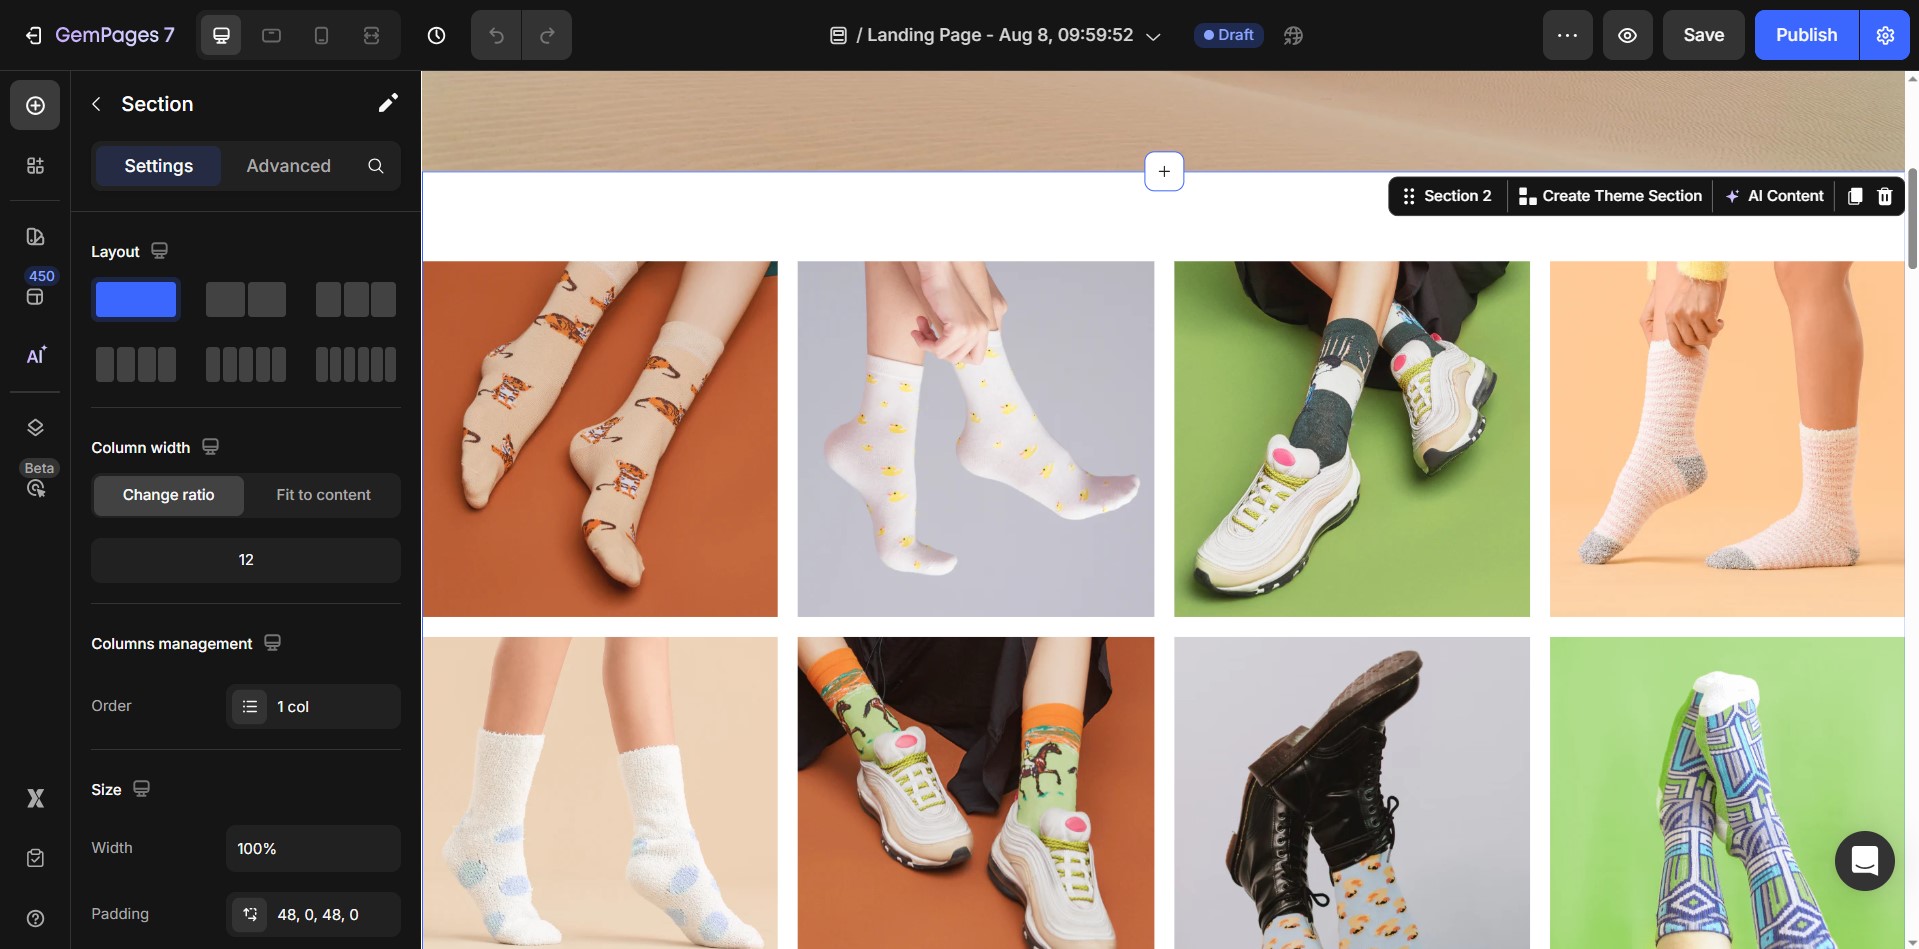This screenshot has height=949, width=1919.
Task: Select the five-column layout
Action: [x=246, y=365]
